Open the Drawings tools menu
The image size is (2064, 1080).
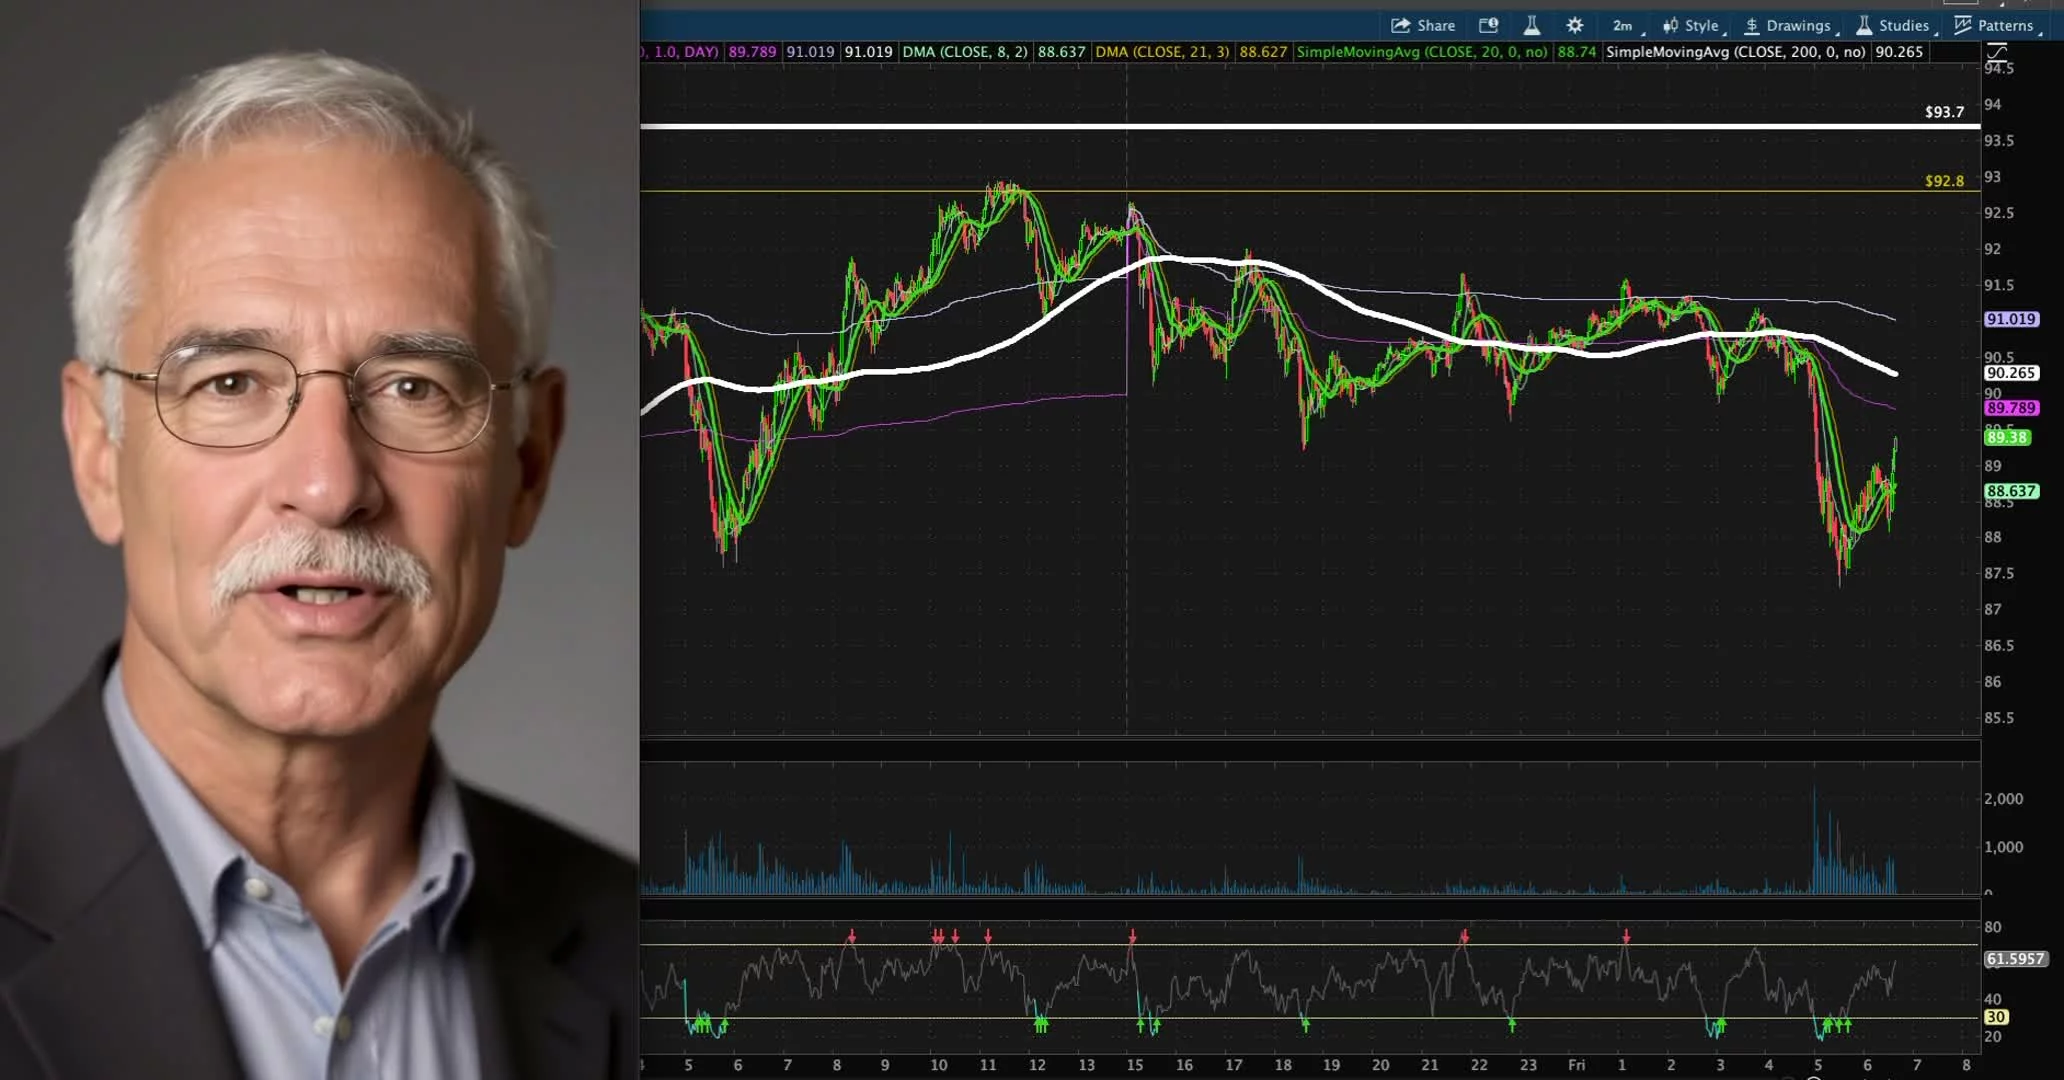pyautogui.click(x=1788, y=25)
